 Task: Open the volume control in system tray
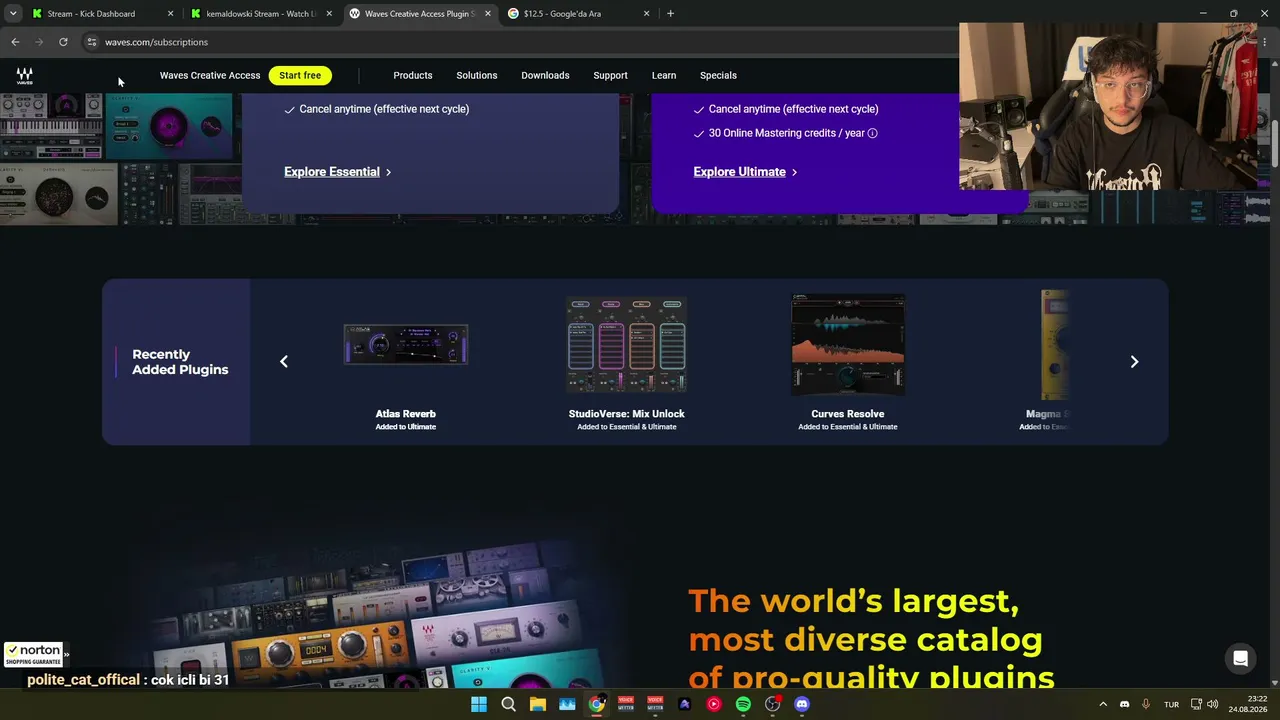(x=1212, y=704)
